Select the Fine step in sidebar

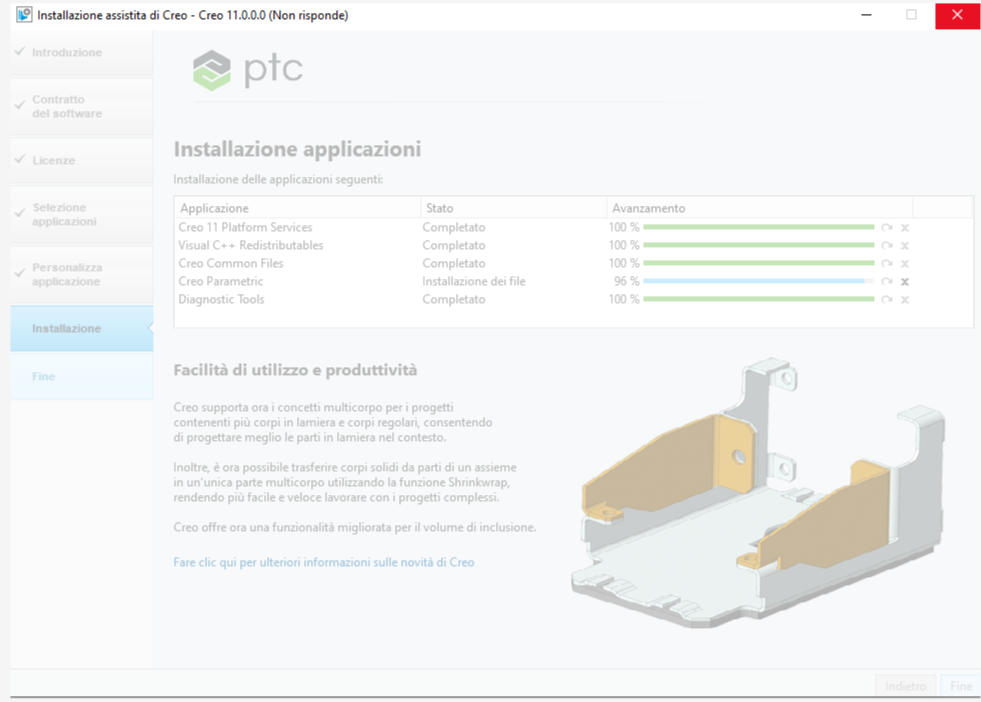pos(81,376)
